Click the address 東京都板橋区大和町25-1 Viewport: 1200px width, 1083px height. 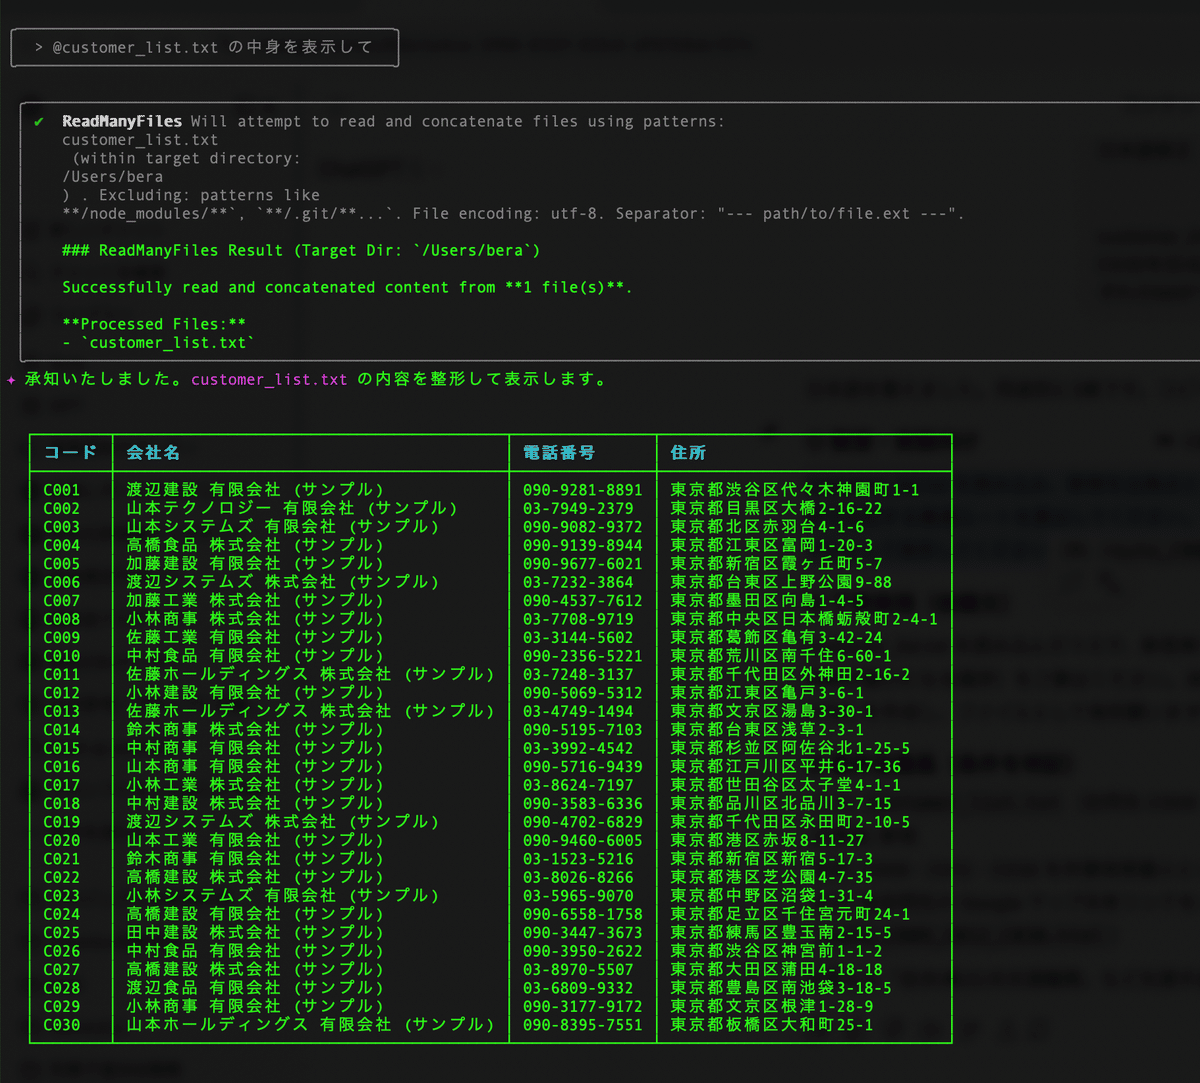point(771,1025)
